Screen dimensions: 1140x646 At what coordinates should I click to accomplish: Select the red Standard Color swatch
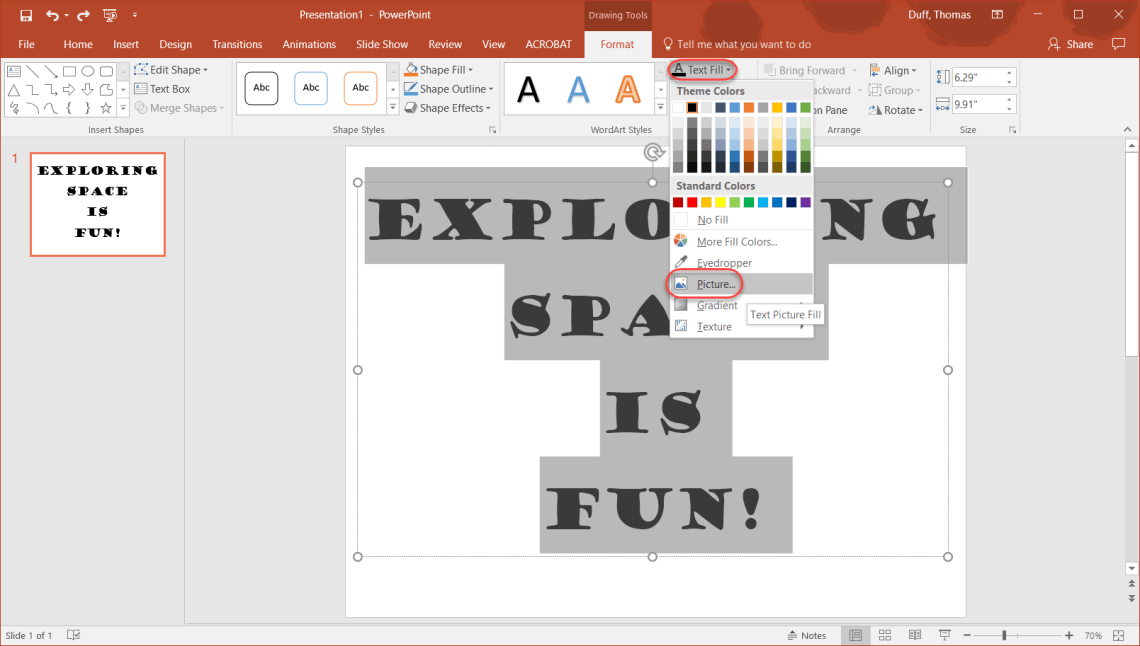[692, 203]
